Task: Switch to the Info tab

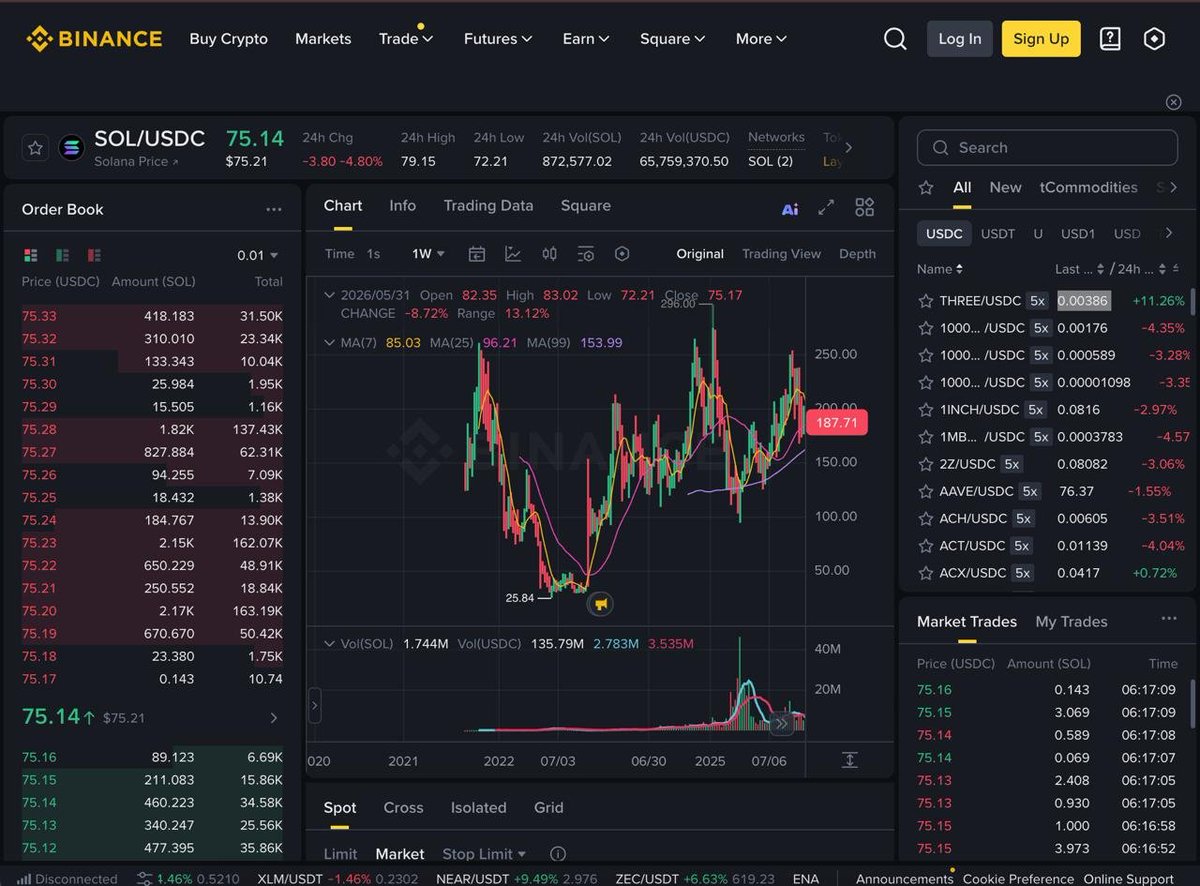Action: (x=403, y=205)
